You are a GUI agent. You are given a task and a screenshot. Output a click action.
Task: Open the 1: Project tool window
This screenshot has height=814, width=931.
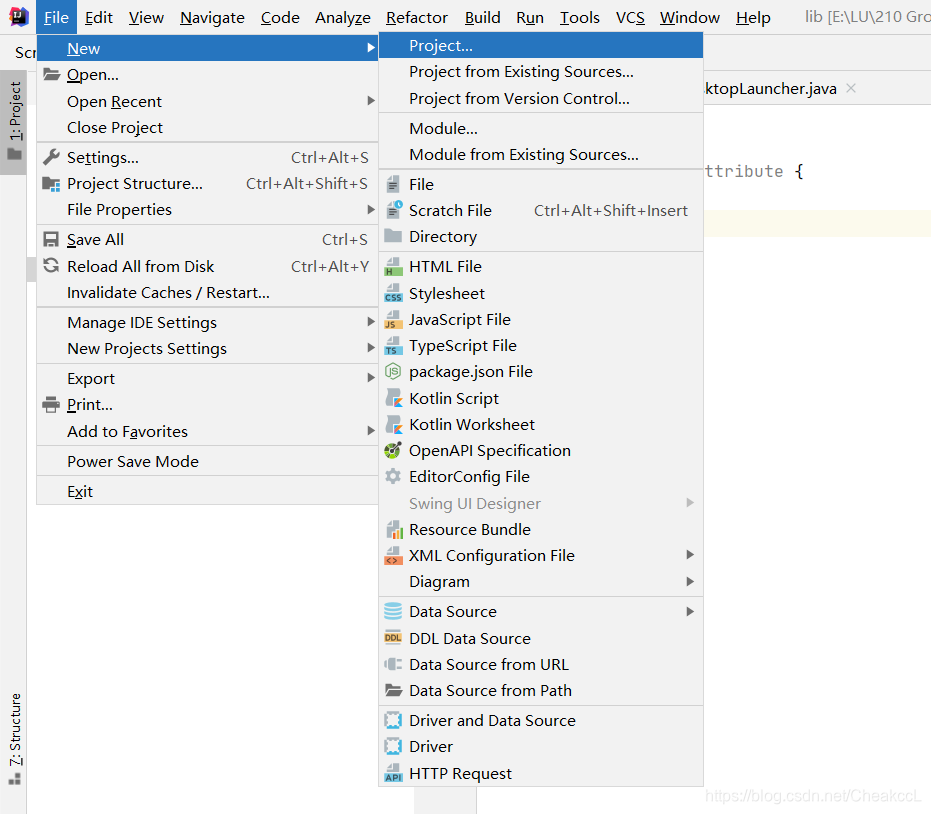(x=14, y=122)
